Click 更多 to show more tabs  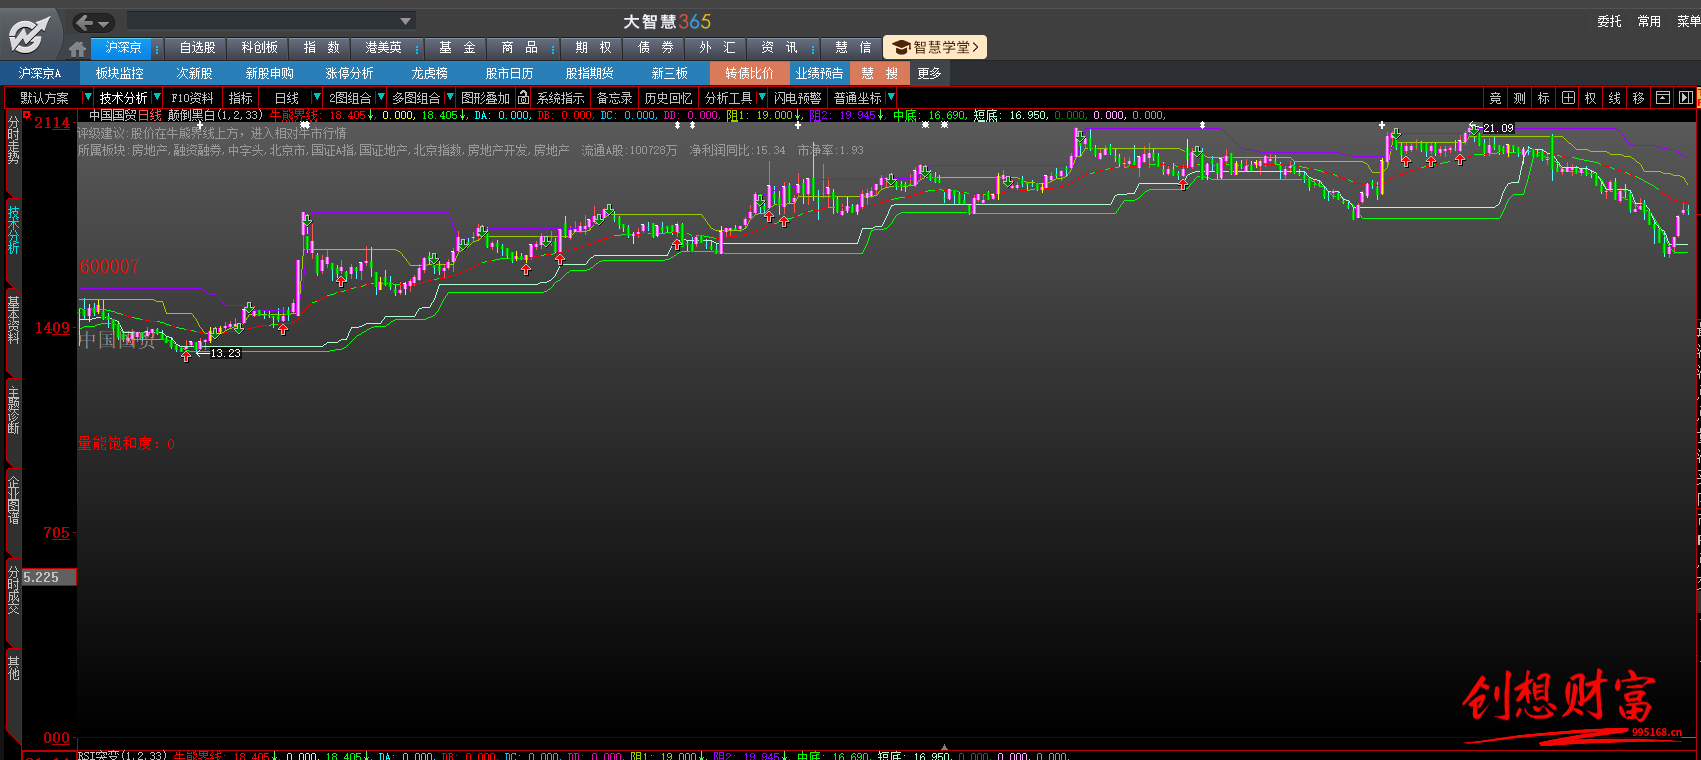pos(929,74)
